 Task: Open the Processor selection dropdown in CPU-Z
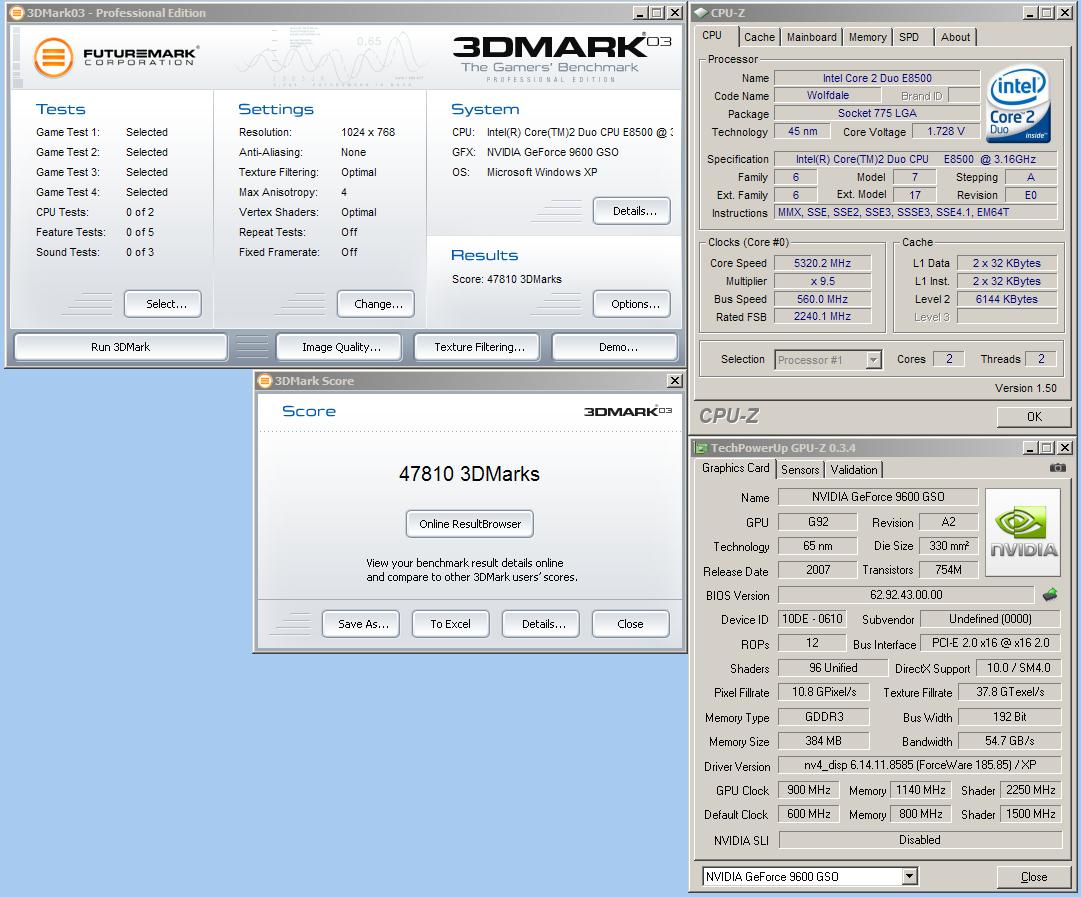(873, 359)
